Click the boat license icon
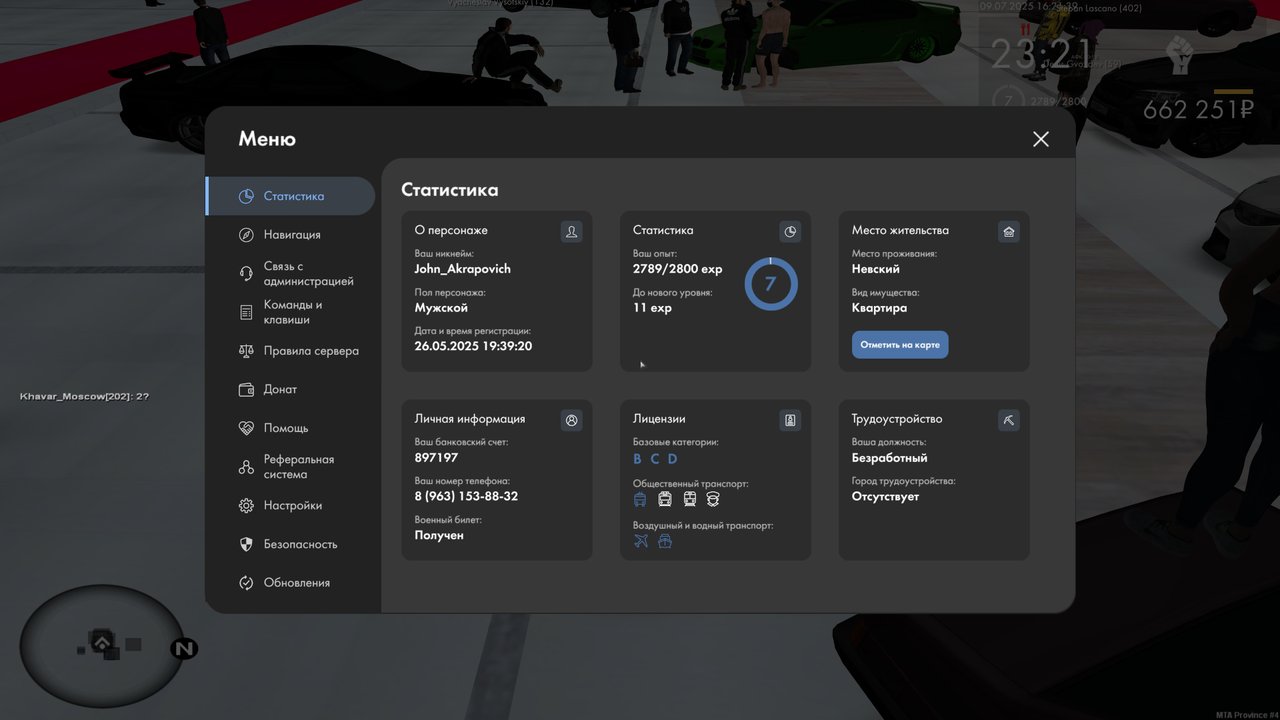Screen dimensions: 1280x720 tap(665, 541)
